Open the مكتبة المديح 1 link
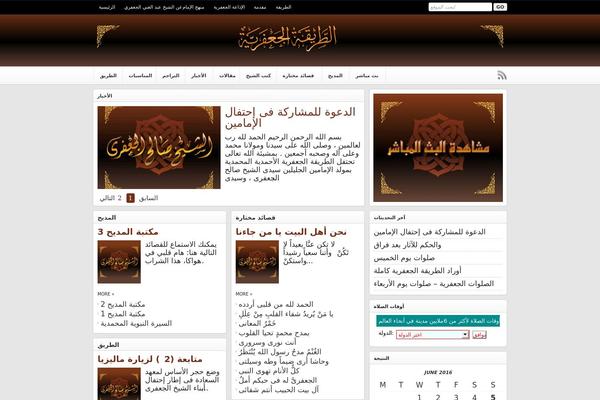This screenshot has width=600, height=400. [x=123, y=314]
